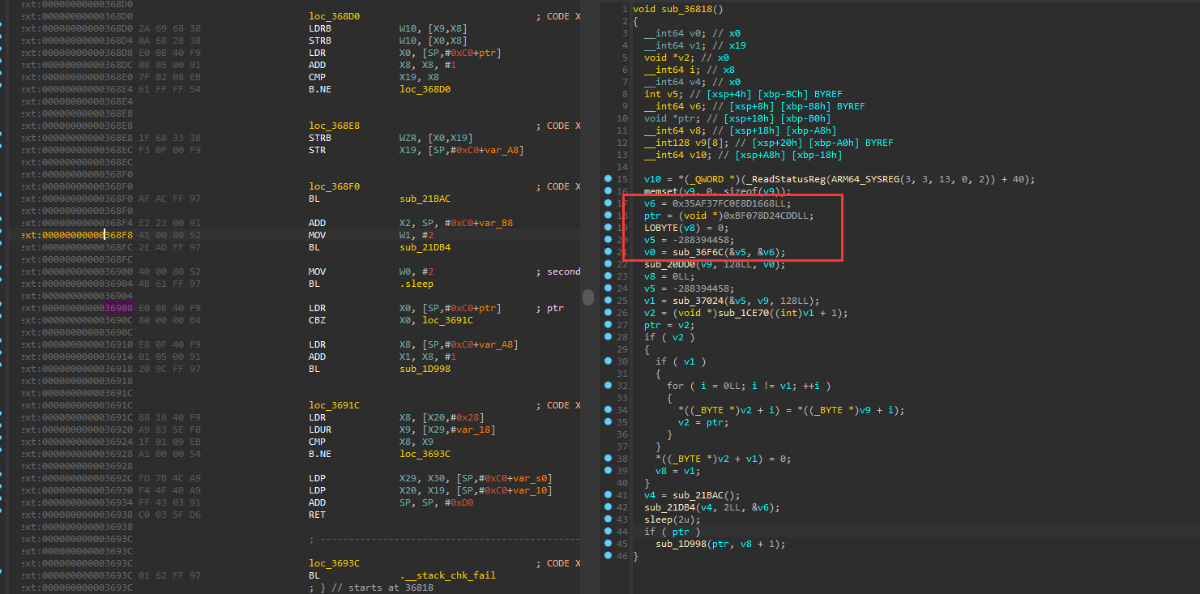
Task: Enable breakpoint on line 17 v6 assignment
Action: [609, 203]
